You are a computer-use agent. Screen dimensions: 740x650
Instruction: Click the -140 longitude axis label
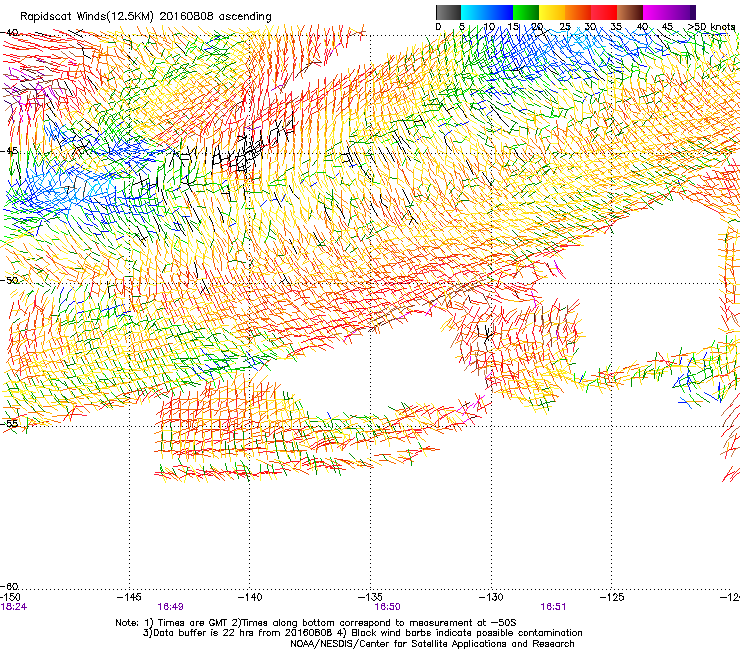(x=250, y=597)
